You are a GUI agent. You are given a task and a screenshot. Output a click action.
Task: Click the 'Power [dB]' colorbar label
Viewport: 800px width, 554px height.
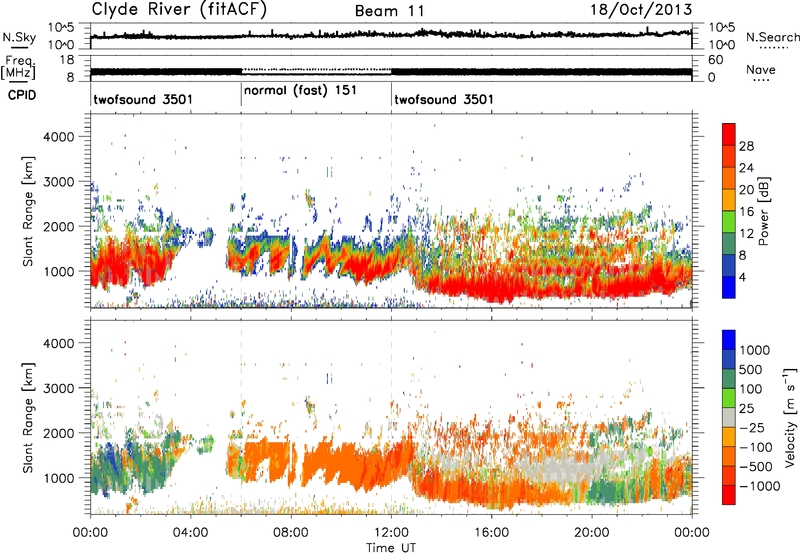pos(763,211)
